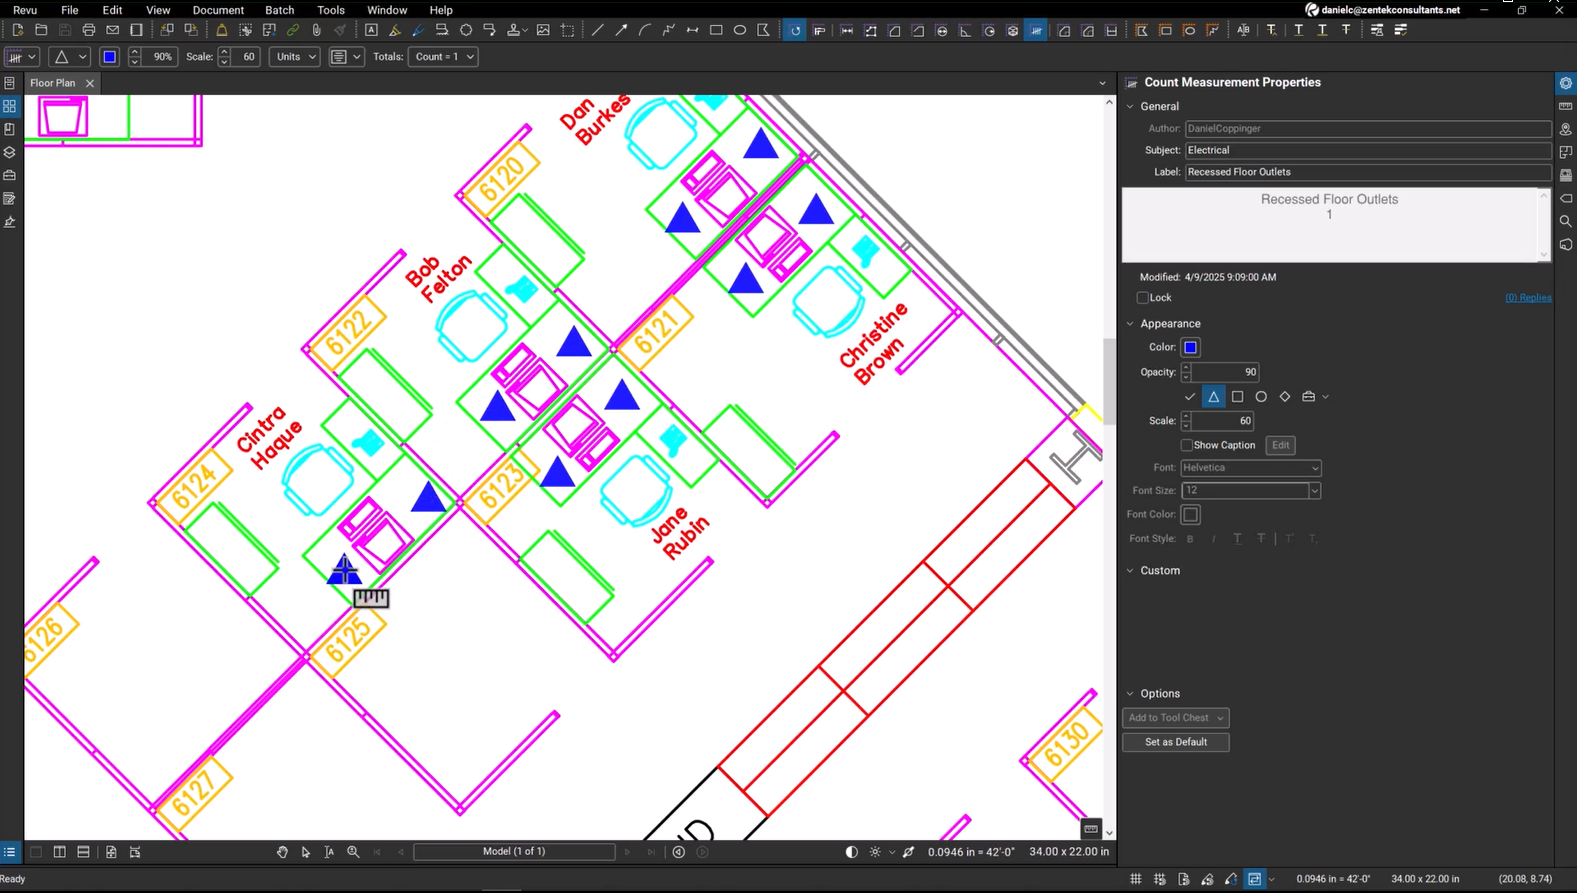1577x893 pixels.
Task: Open the Totals Count = 1 dropdown
Action: (443, 57)
